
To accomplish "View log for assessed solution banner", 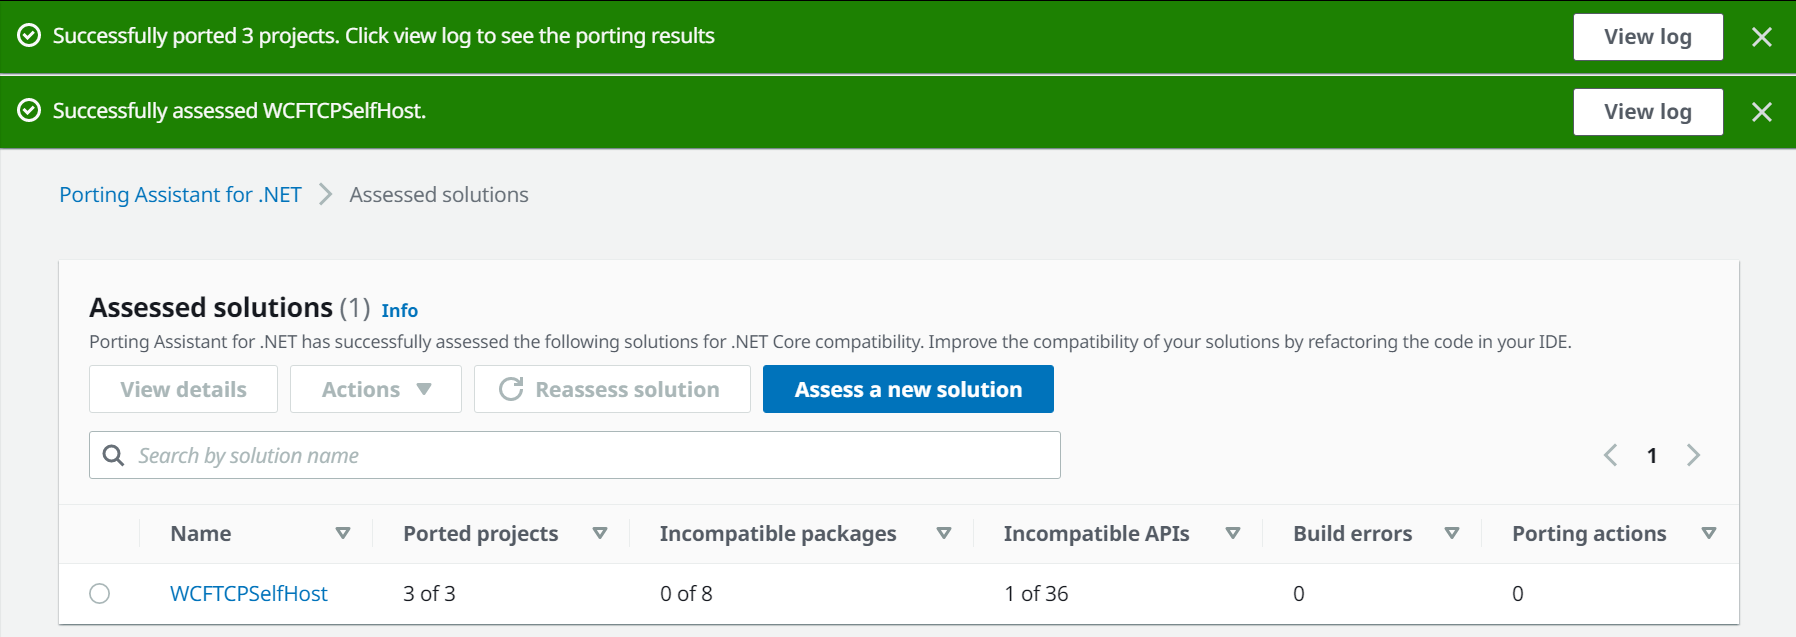I will point(1647,112).
